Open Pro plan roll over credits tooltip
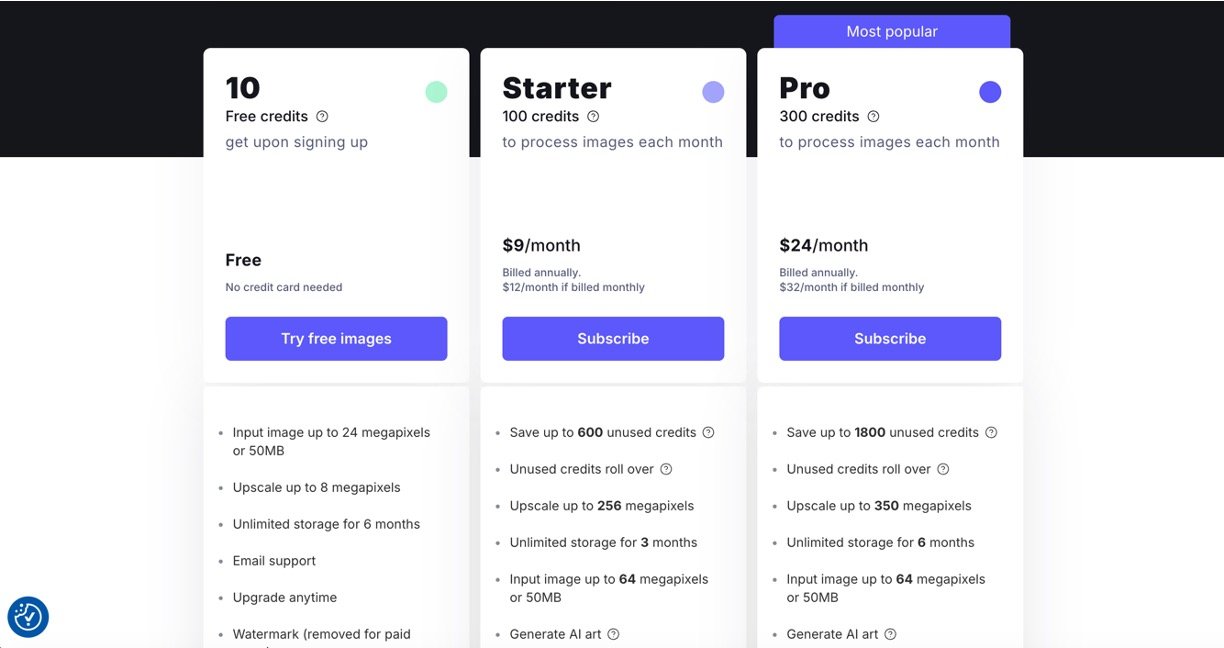Viewport: 1224px width, 648px height. coord(943,469)
